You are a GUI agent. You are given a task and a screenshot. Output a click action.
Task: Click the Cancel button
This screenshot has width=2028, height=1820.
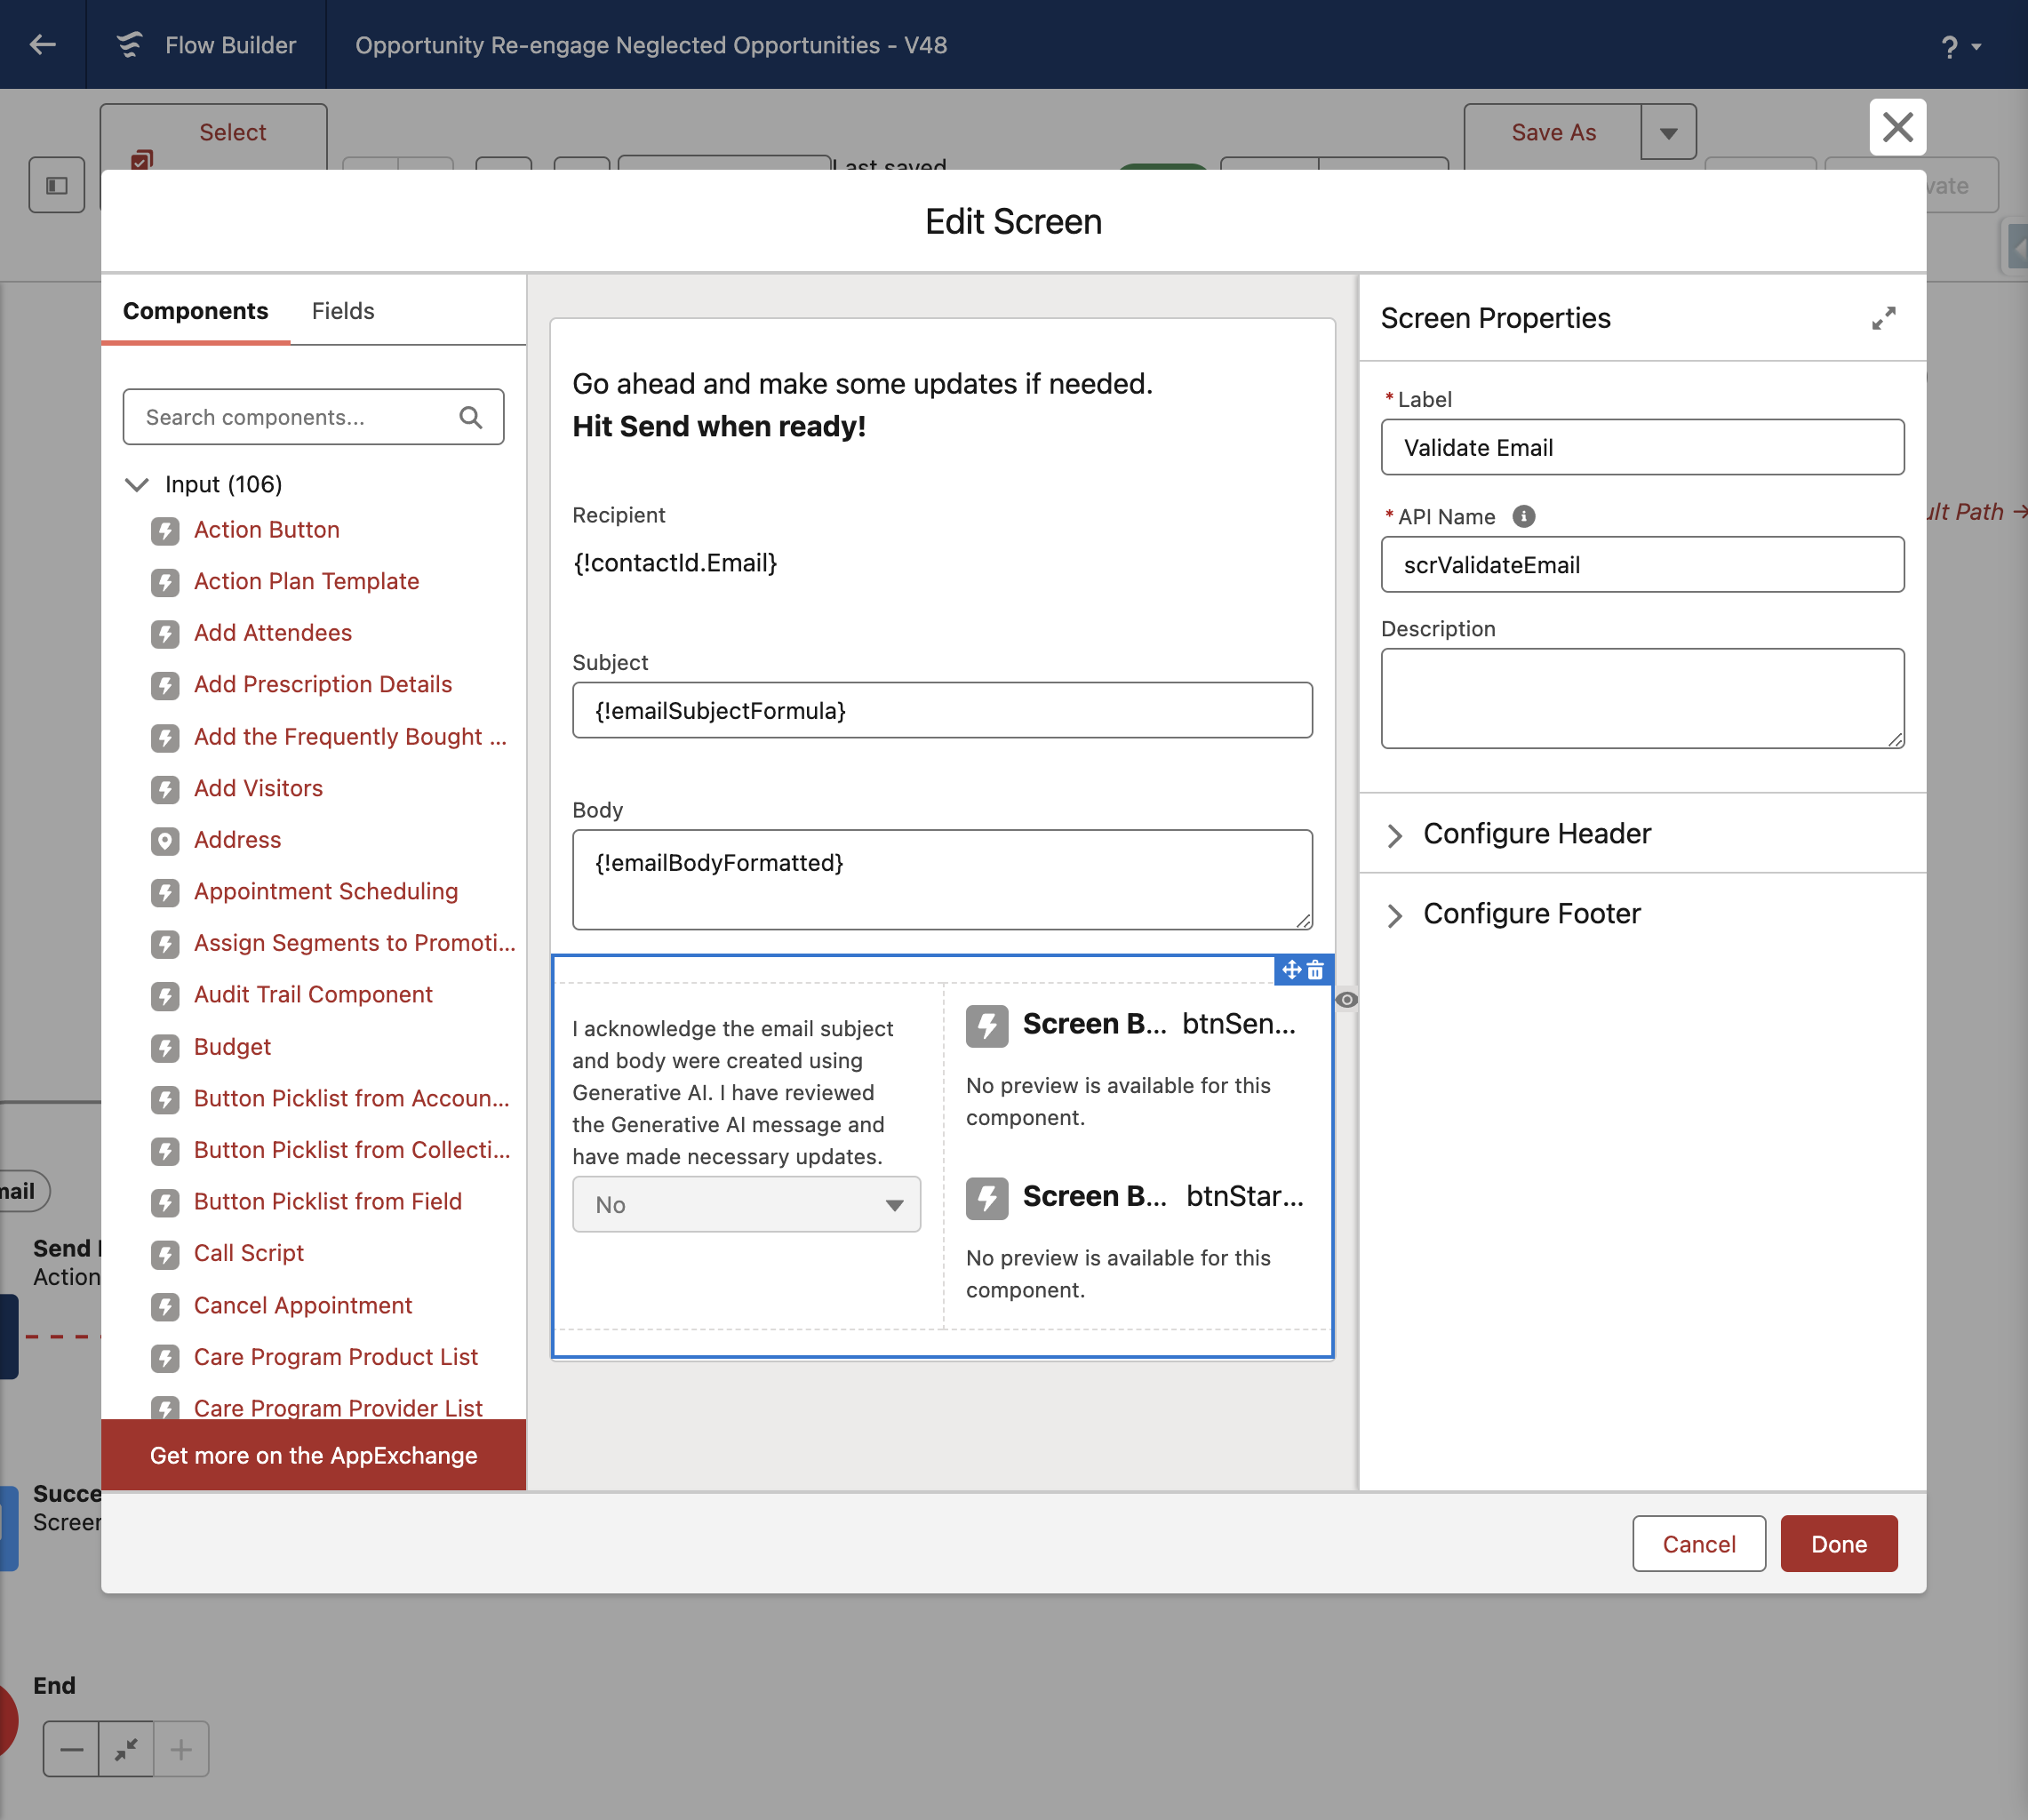pyautogui.click(x=1698, y=1543)
